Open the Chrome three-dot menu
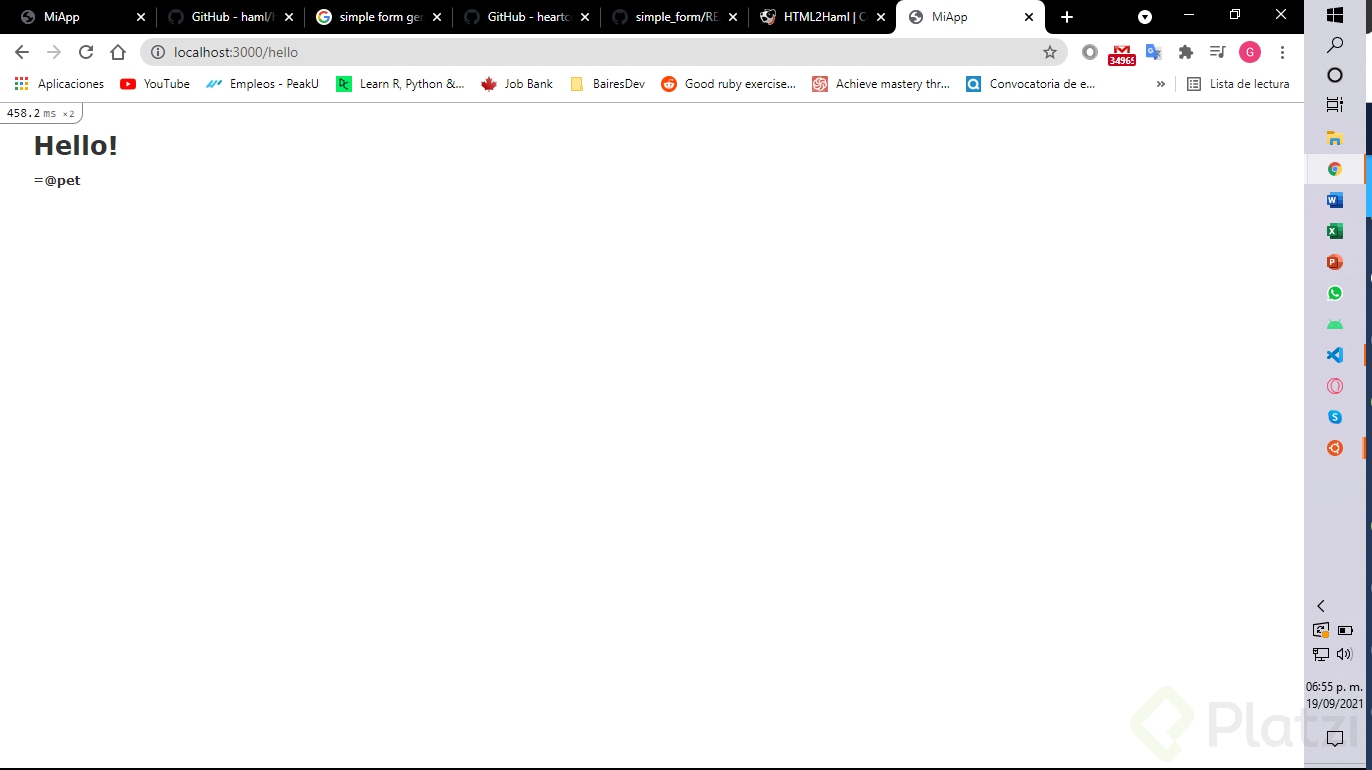1372x770 pixels. tap(1283, 52)
